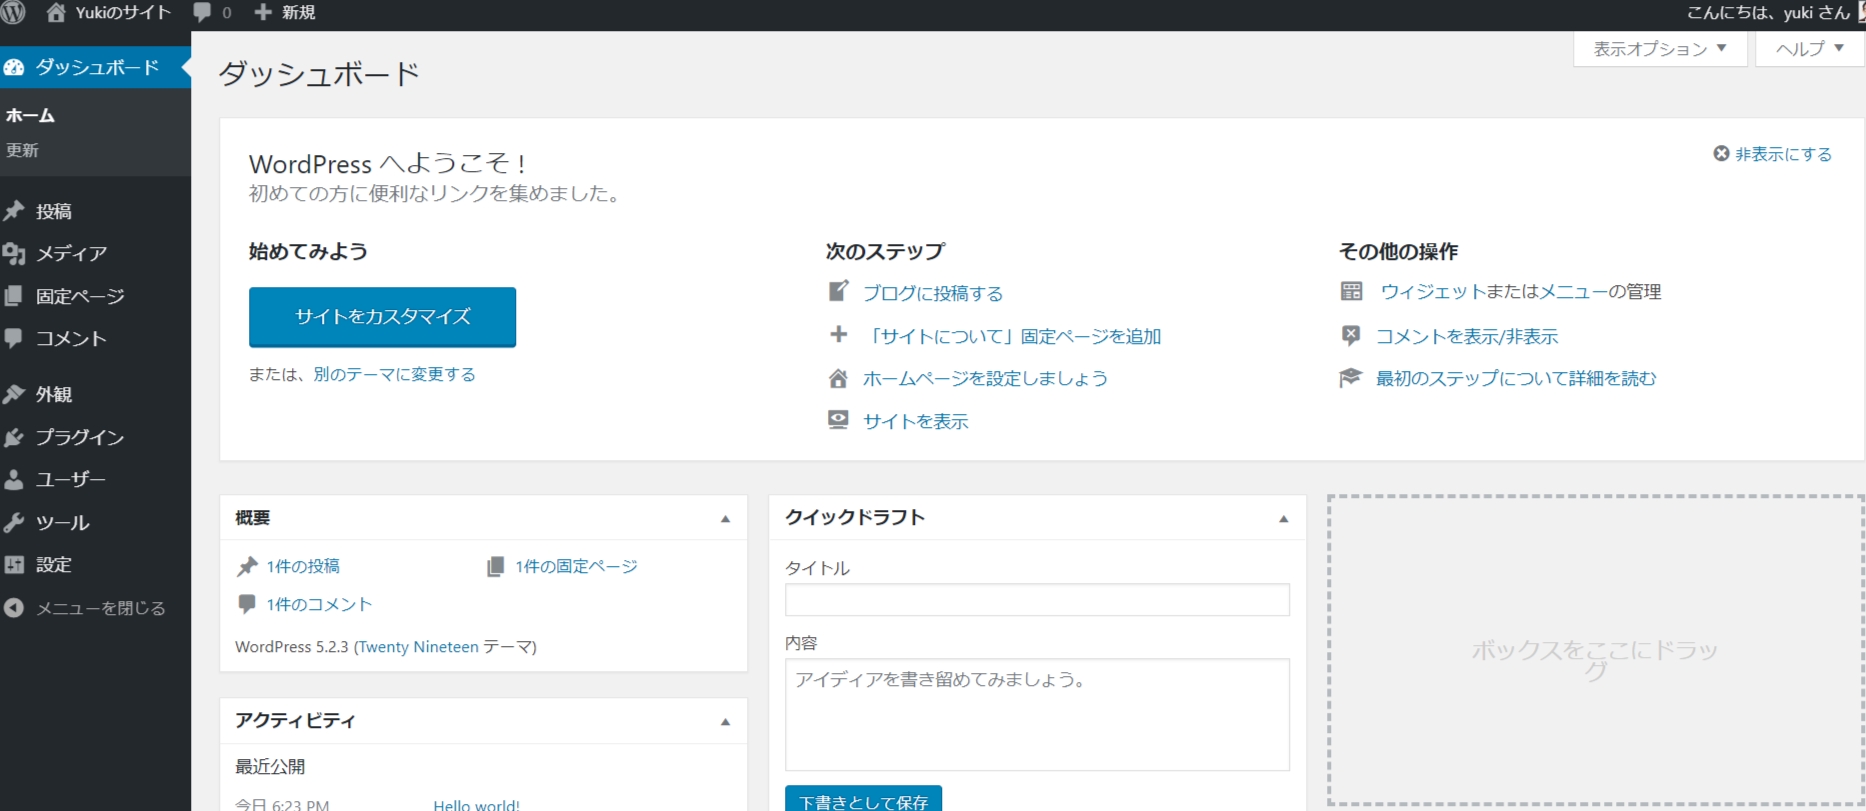Screen dimensions: 1866x811
Task: Select the ホーム submenu item
Action: pyautogui.click(x=30, y=116)
